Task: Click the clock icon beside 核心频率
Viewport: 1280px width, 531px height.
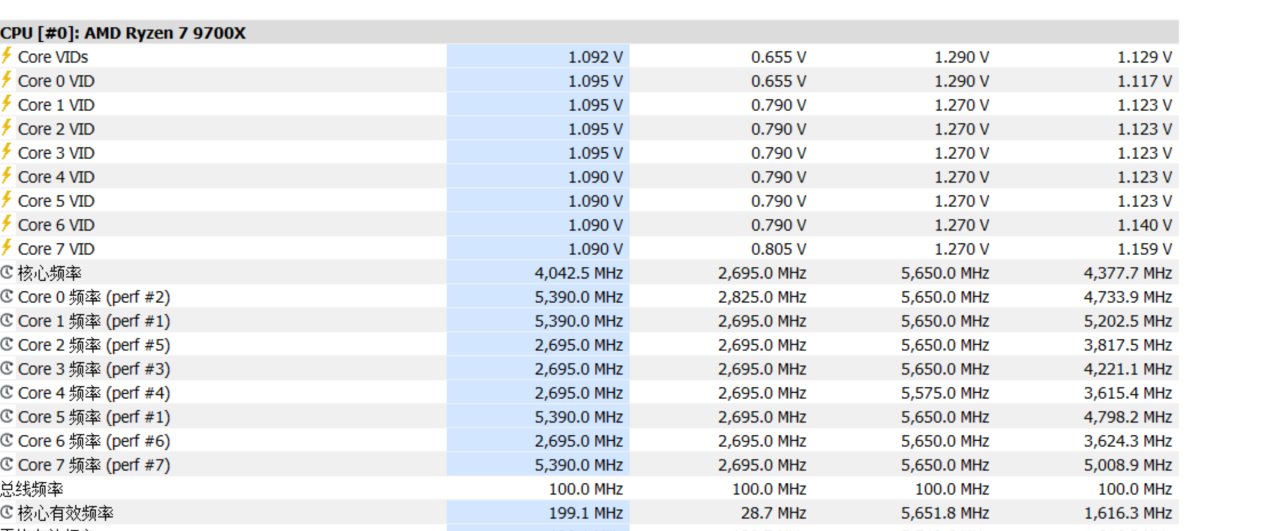Action: 7,273
